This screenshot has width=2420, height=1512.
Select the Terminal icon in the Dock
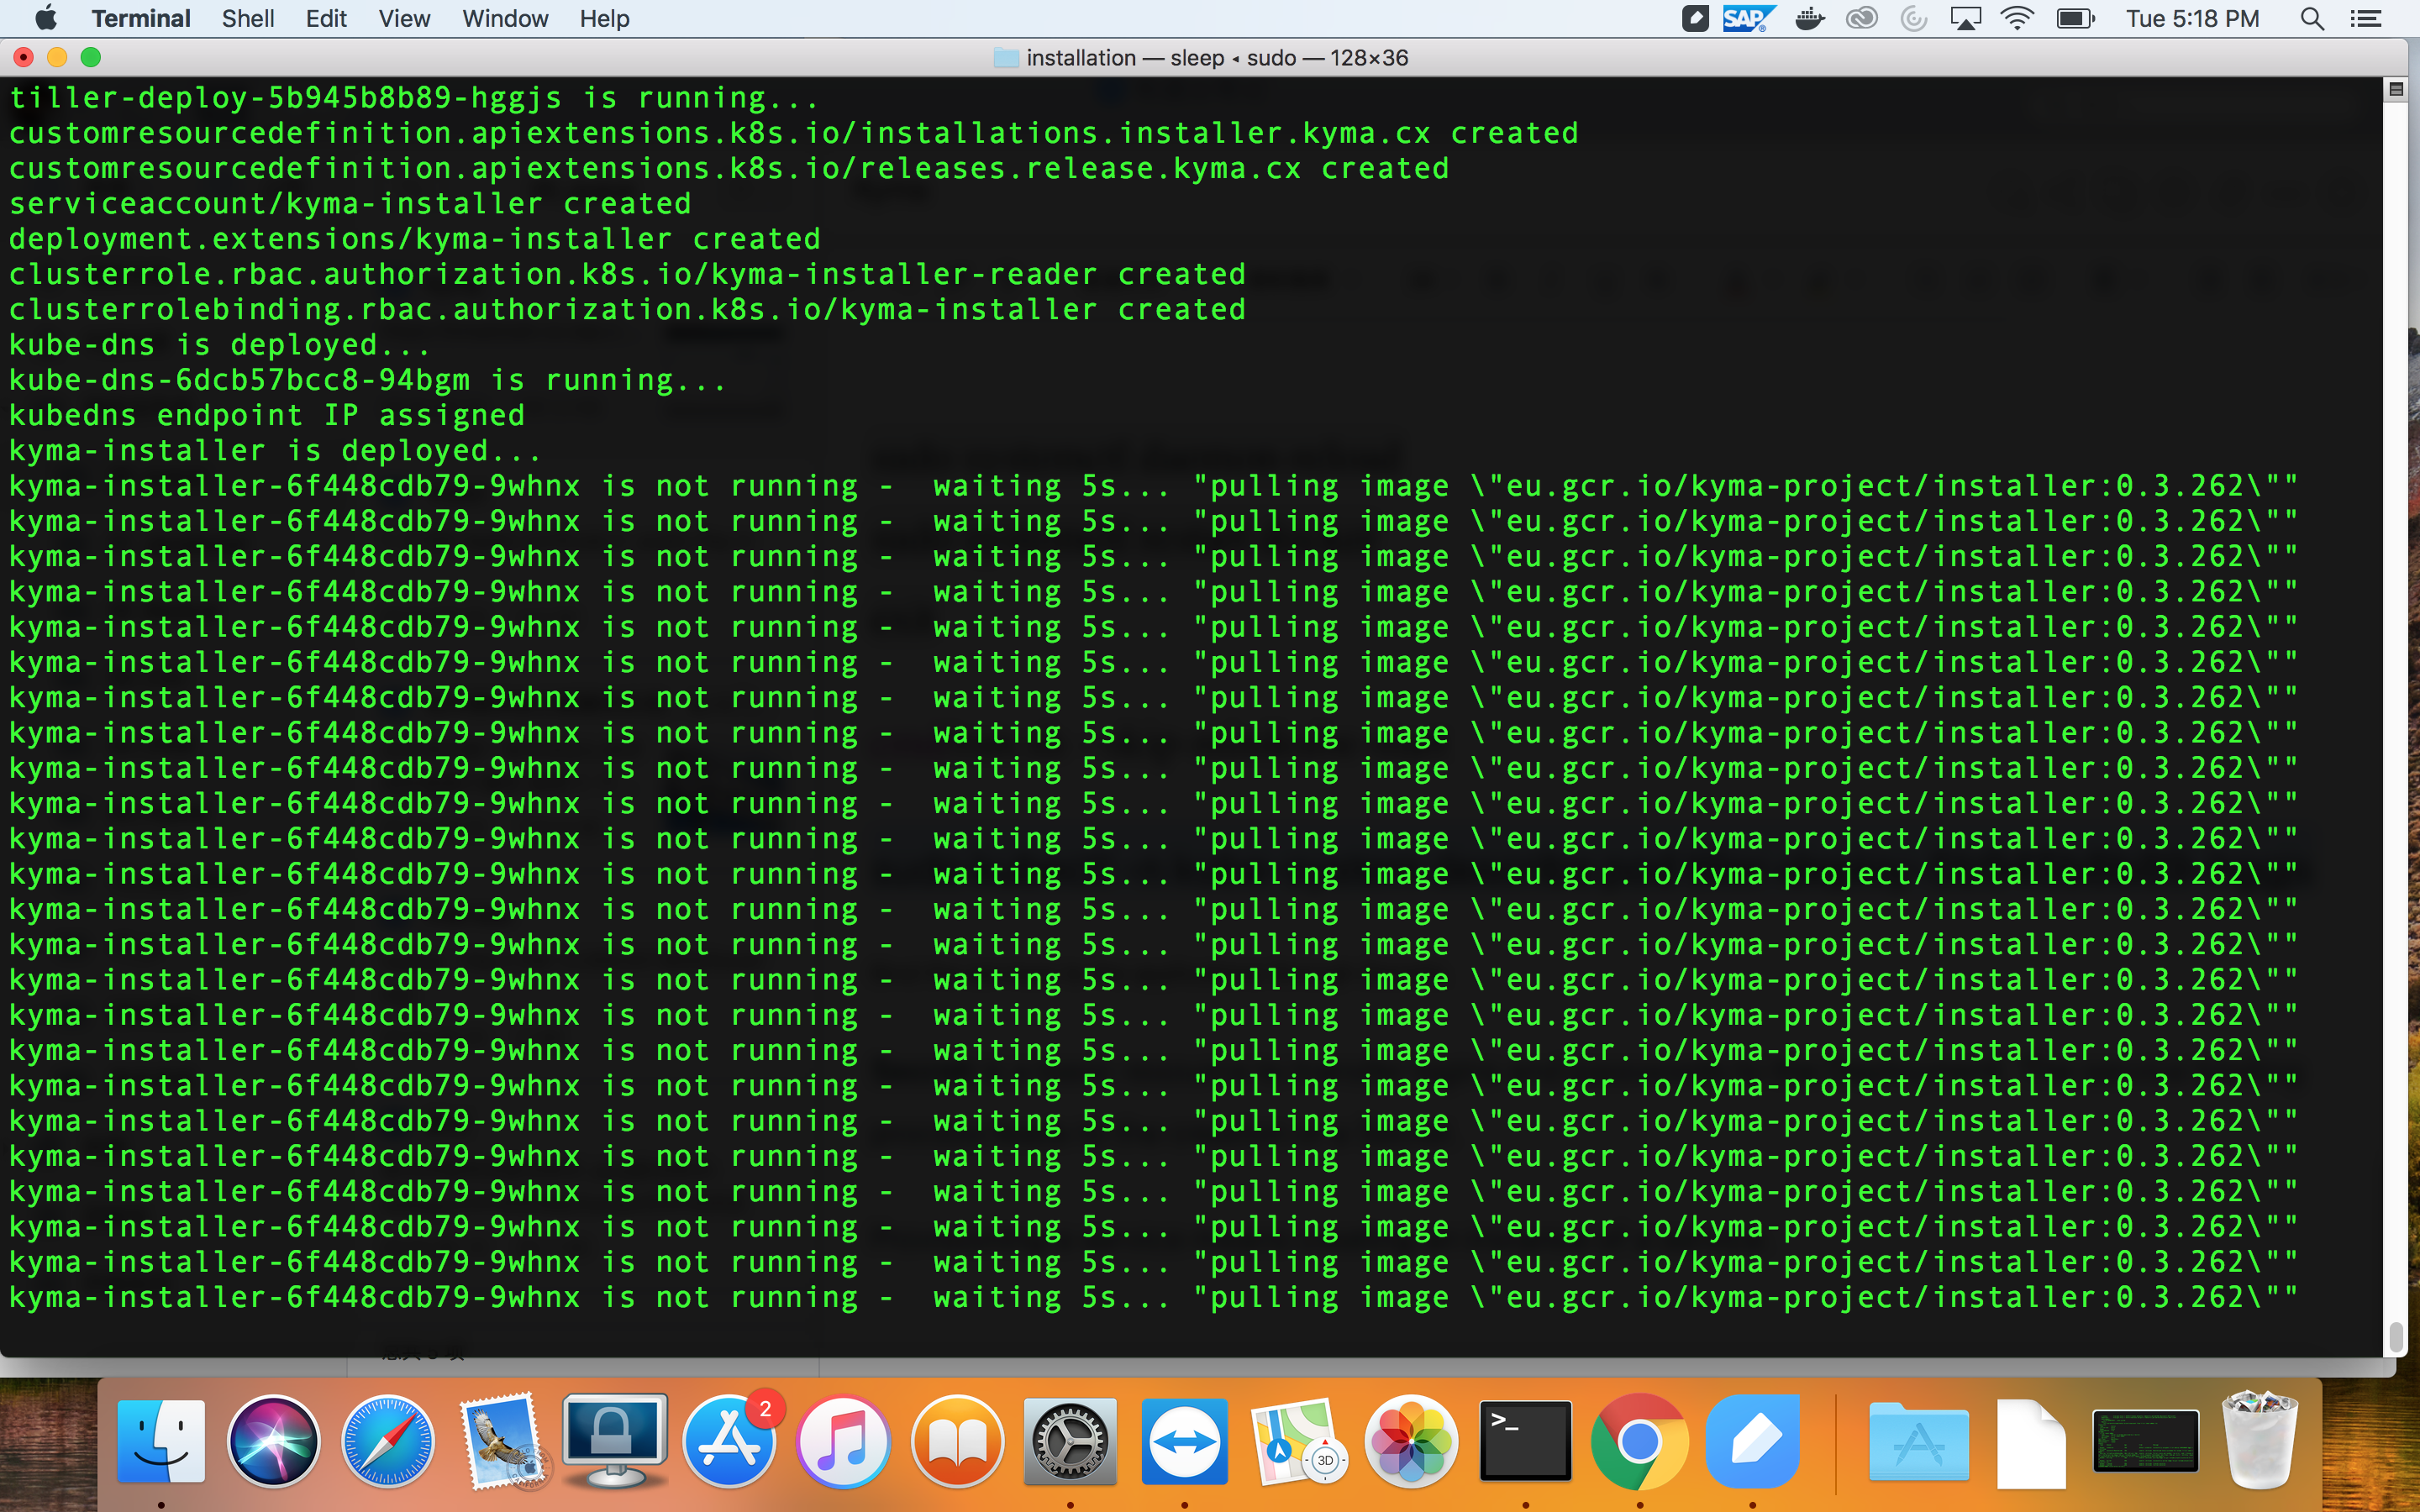tap(1527, 1440)
